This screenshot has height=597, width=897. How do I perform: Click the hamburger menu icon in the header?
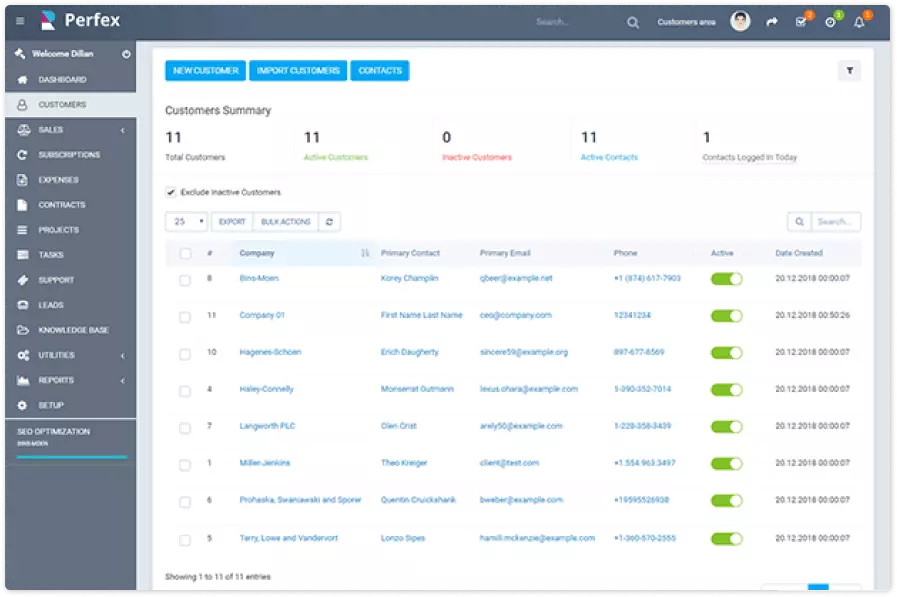tap(20, 21)
